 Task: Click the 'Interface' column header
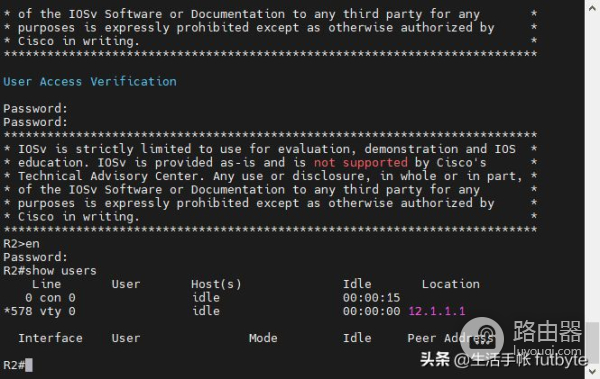point(50,338)
